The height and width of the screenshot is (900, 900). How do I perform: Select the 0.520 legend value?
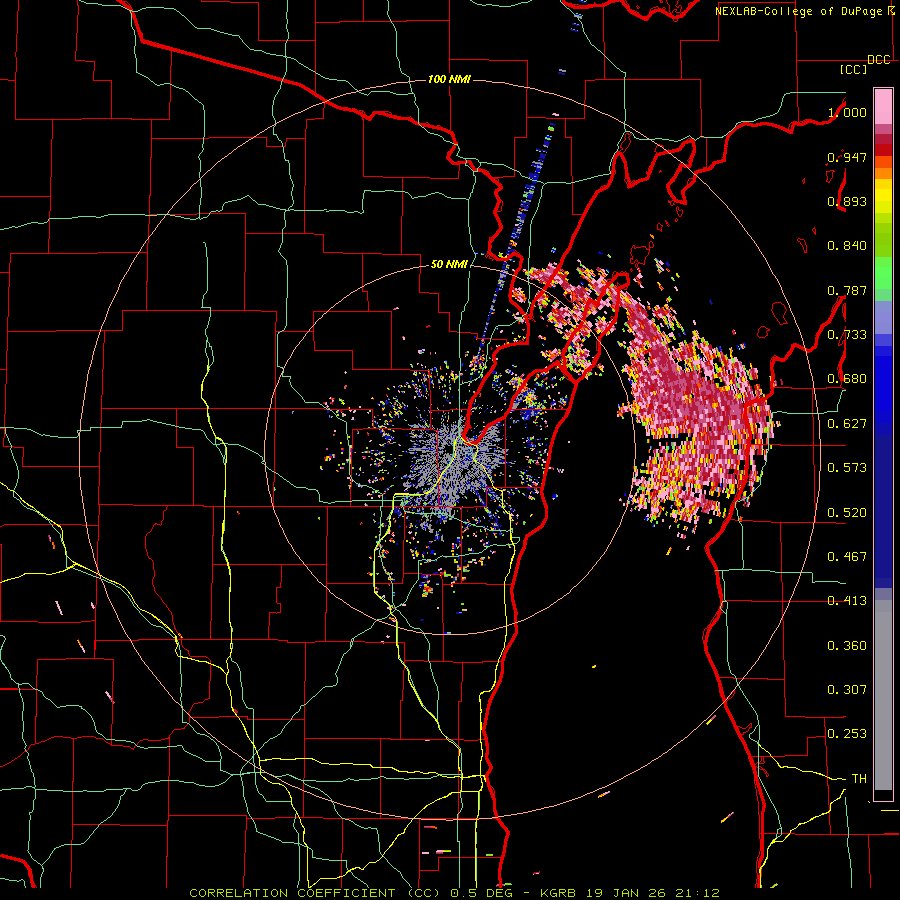(x=847, y=513)
